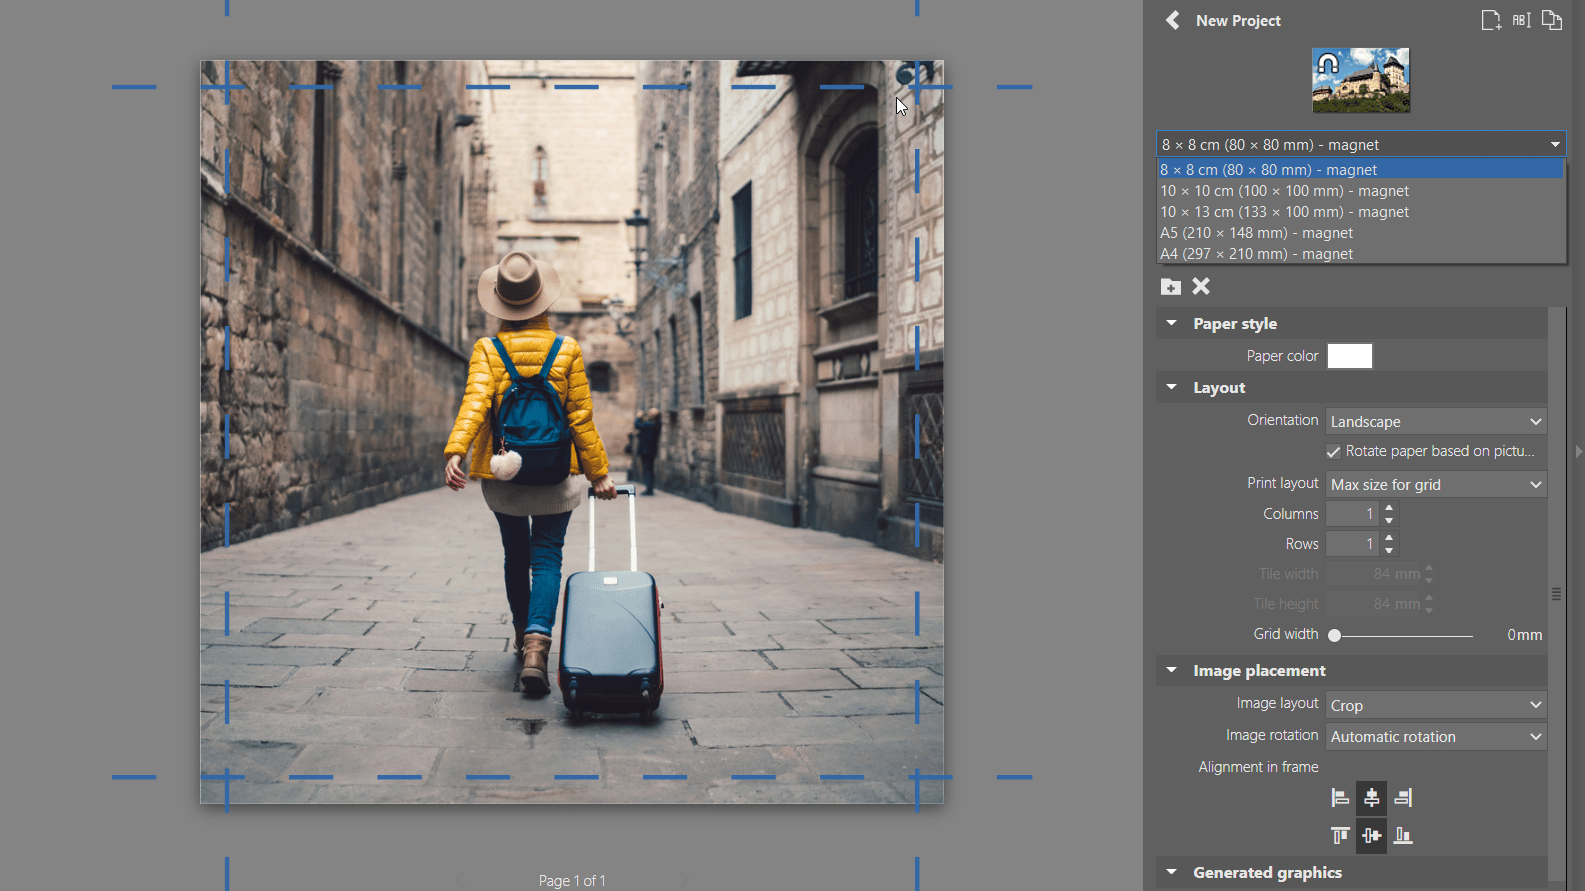The width and height of the screenshot is (1585, 891).
Task: Align image to the bottom in frame
Action: (1403, 835)
